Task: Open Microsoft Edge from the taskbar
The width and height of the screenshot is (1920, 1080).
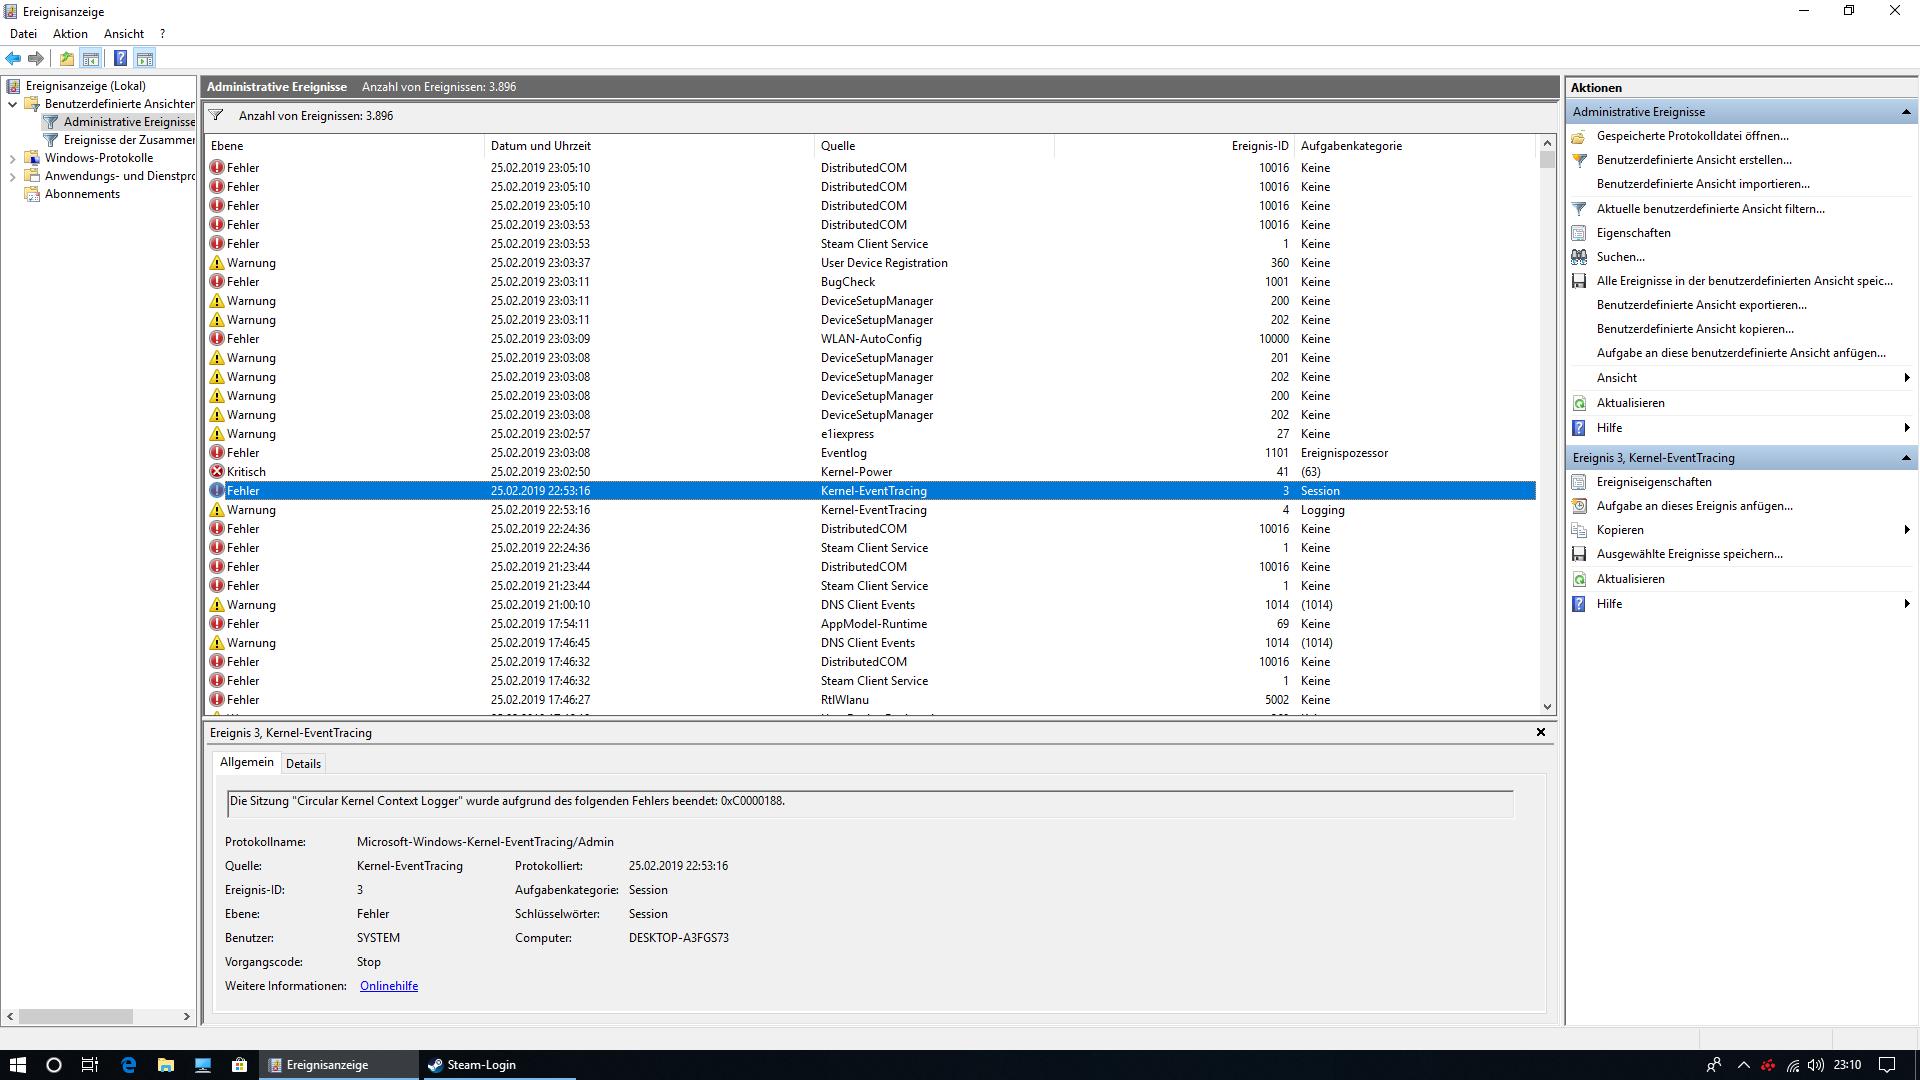Action: [128, 1065]
